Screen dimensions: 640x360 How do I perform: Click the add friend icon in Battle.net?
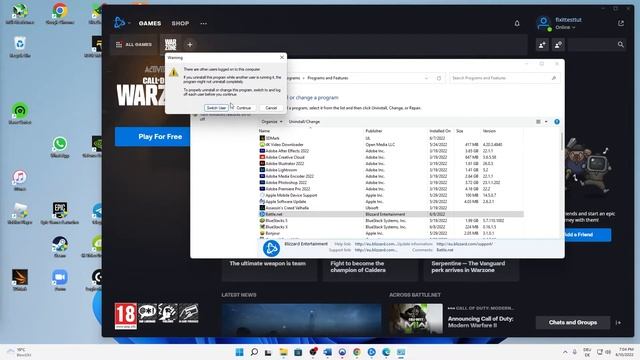[542, 44]
